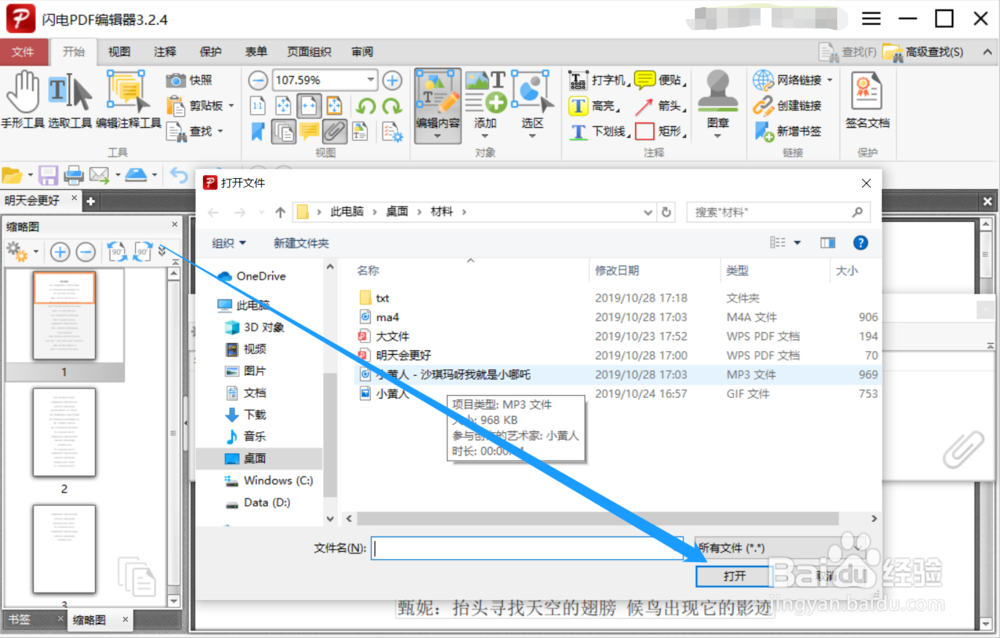The image size is (1000, 638).
Task: Select the Arrow (箭头) annotation tool
Action: pos(661,106)
